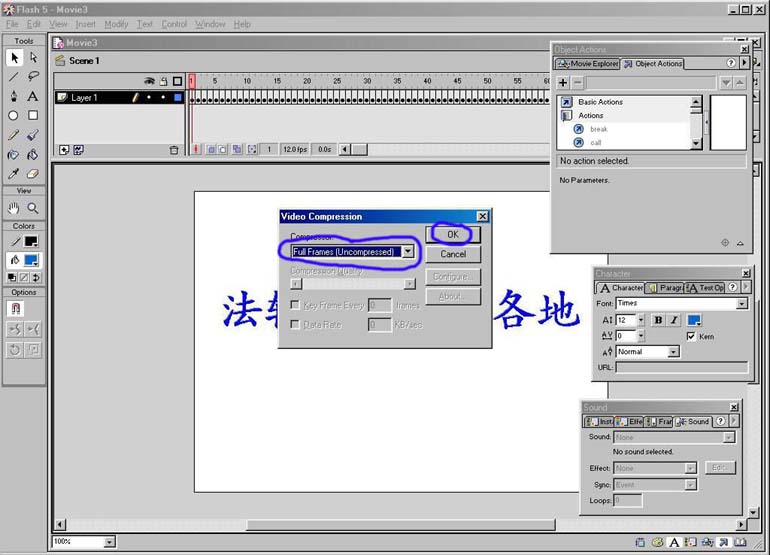This screenshot has height=555, width=770.
Task: Toggle italic text formatting in Character panel
Action: pyautogui.click(x=674, y=320)
